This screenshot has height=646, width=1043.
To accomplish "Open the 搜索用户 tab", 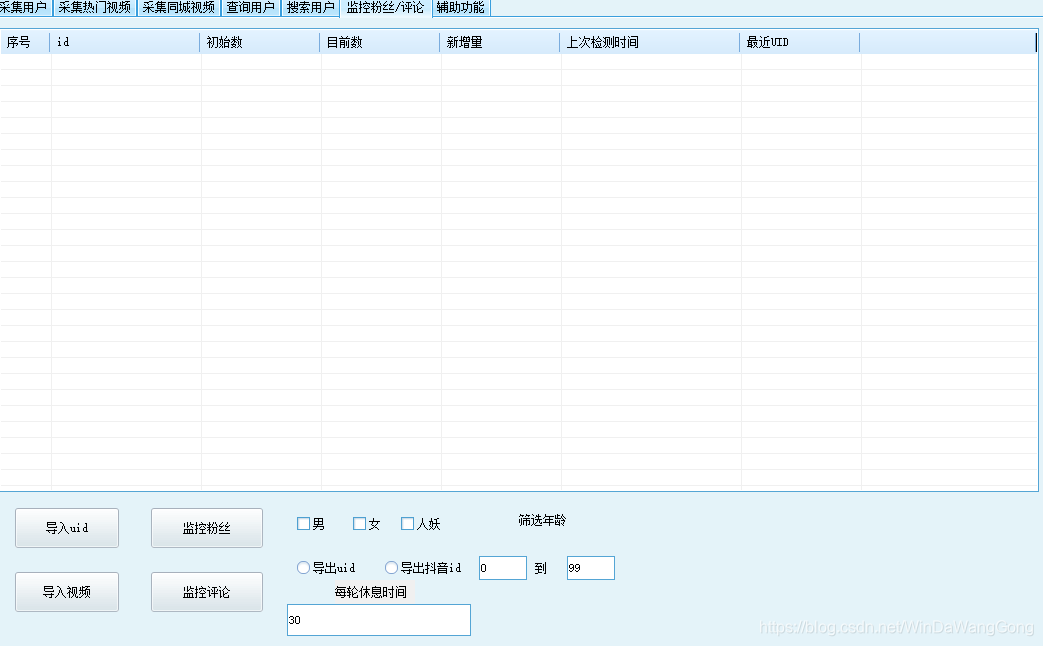I will point(310,8).
